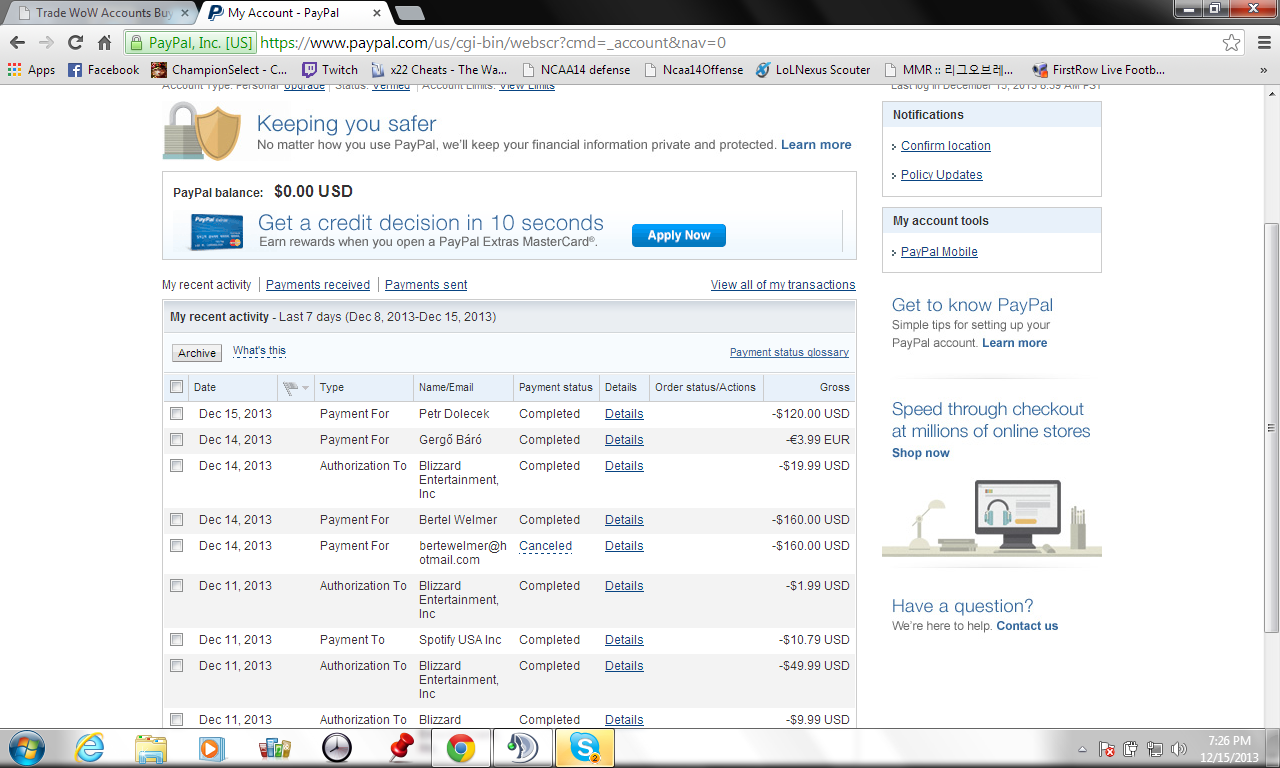Open the Facebook bookmark
This screenshot has height=768, width=1280.
(103, 70)
